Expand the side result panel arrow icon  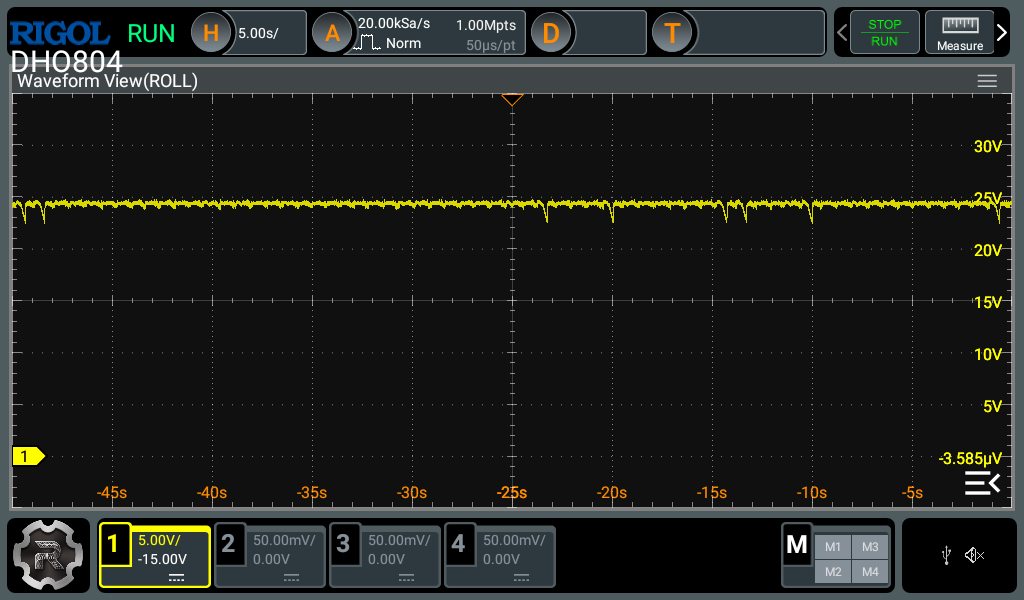coord(983,483)
